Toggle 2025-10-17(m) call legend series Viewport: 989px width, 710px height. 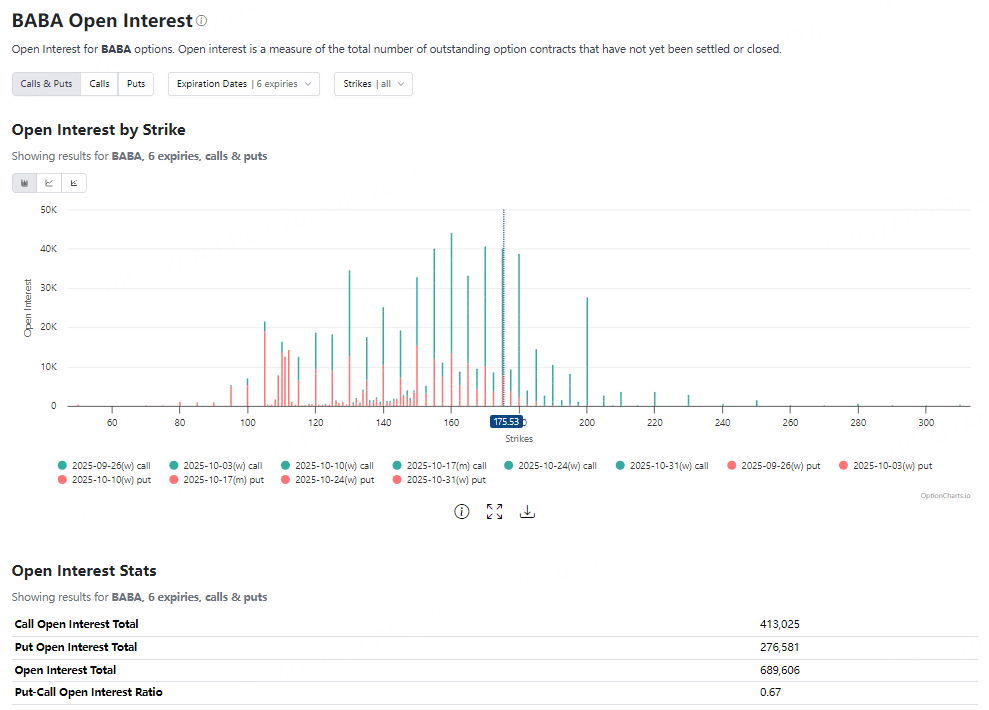click(440, 466)
